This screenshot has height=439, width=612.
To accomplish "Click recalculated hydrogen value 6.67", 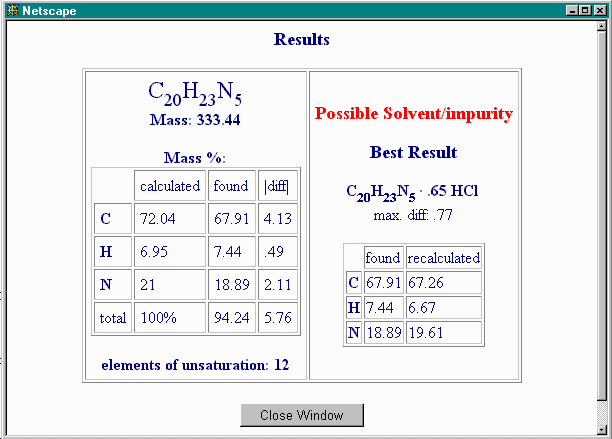I will [x=444, y=307].
